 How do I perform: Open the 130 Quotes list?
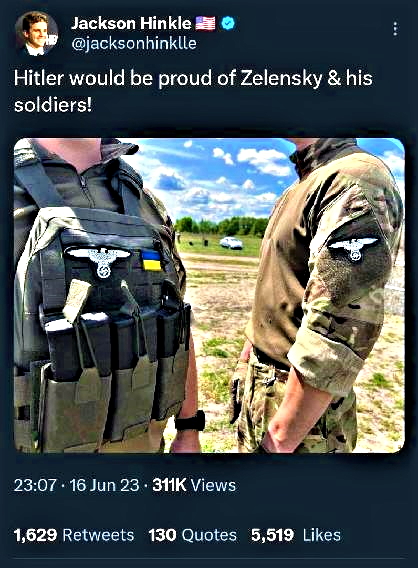(x=193, y=535)
